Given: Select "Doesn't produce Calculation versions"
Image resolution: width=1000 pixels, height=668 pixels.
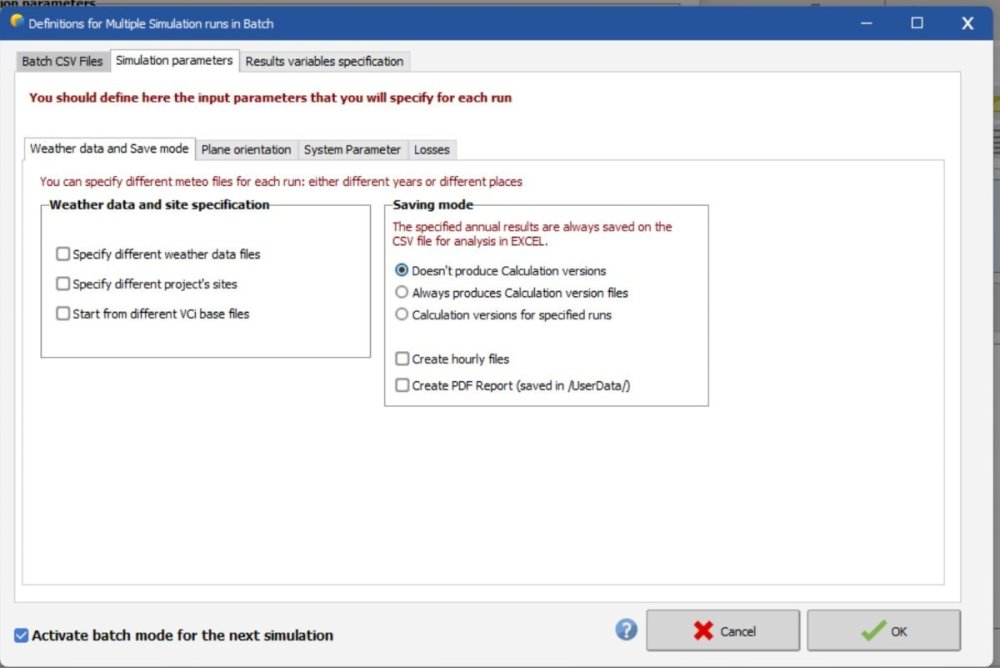Looking at the screenshot, I should coord(401,270).
